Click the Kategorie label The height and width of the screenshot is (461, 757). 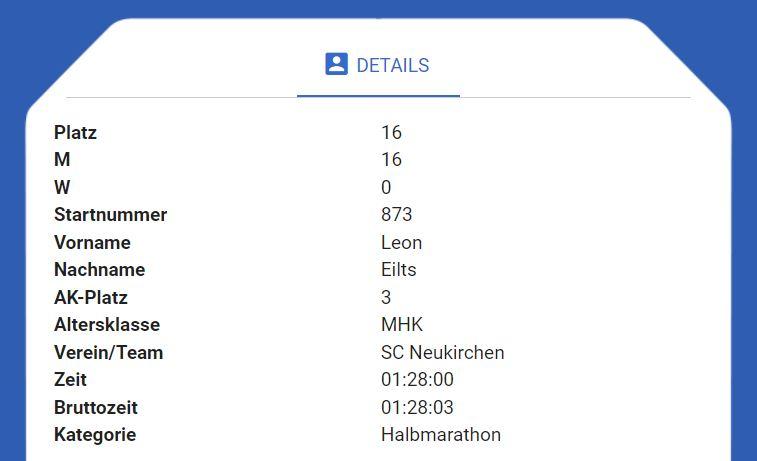(x=95, y=434)
